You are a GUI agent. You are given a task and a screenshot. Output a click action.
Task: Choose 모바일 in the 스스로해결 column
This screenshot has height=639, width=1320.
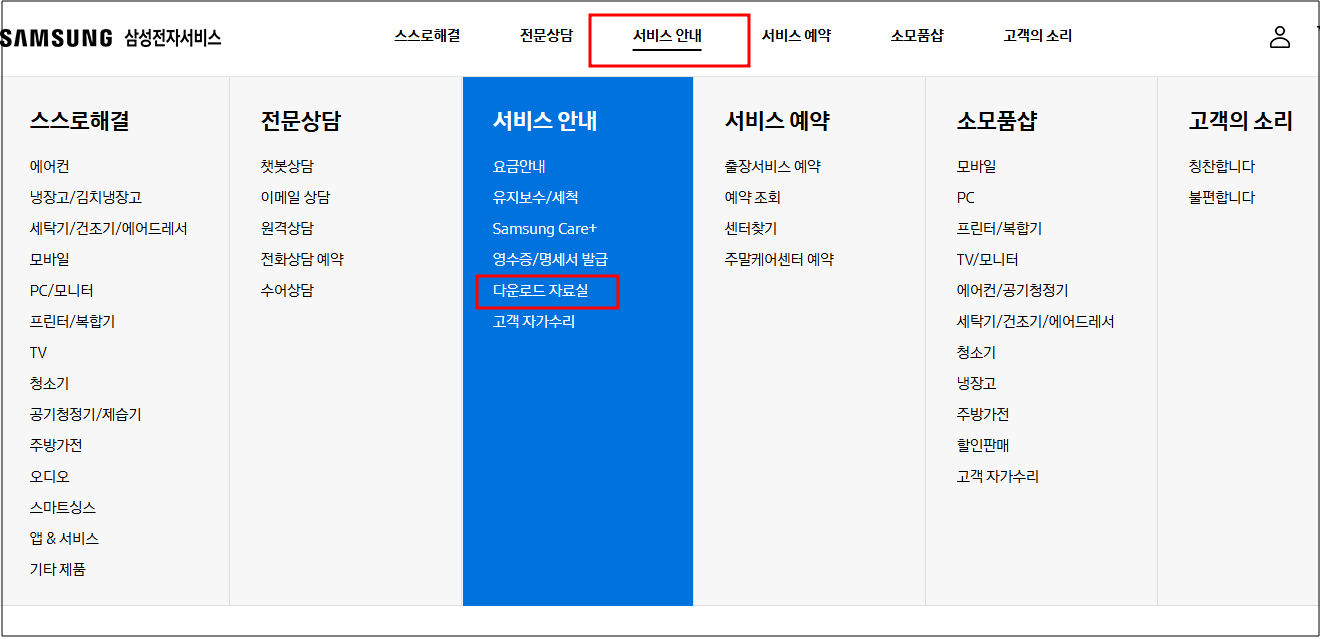(x=50, y=260)
